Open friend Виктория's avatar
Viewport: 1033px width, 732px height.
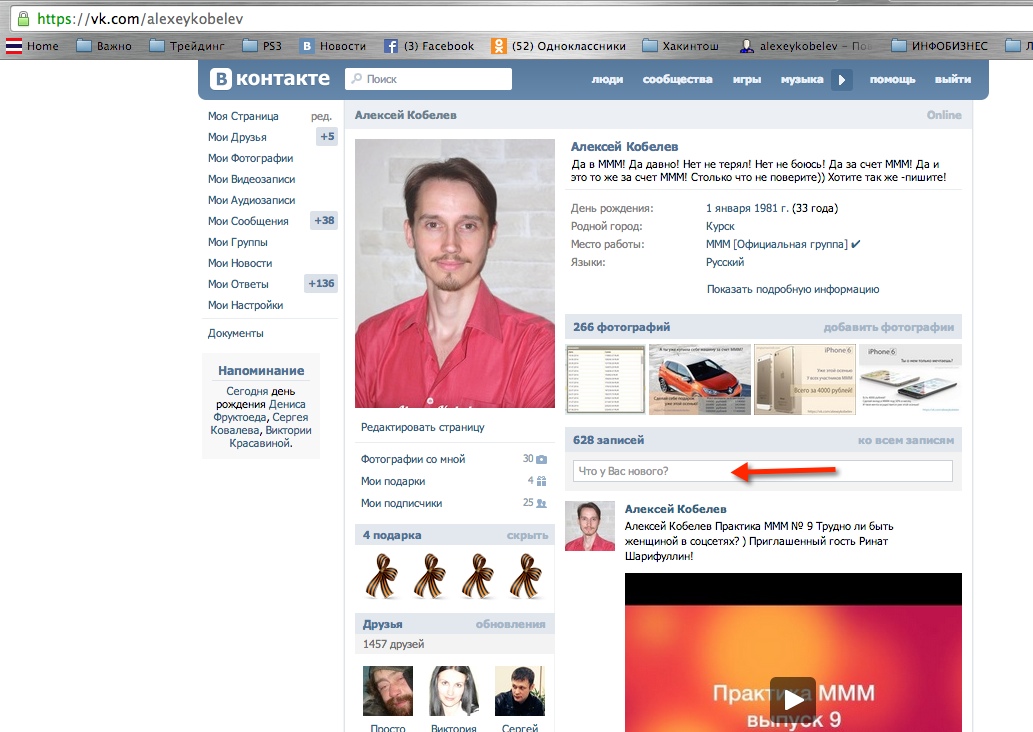coord(453,690)
